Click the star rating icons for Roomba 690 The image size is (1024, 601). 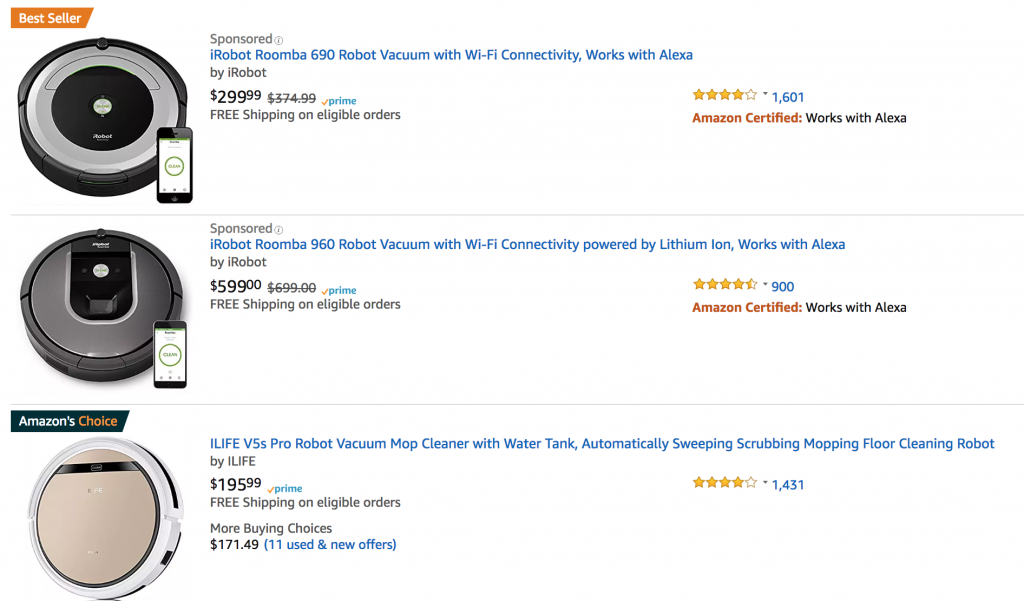click(x=725, y=95)
